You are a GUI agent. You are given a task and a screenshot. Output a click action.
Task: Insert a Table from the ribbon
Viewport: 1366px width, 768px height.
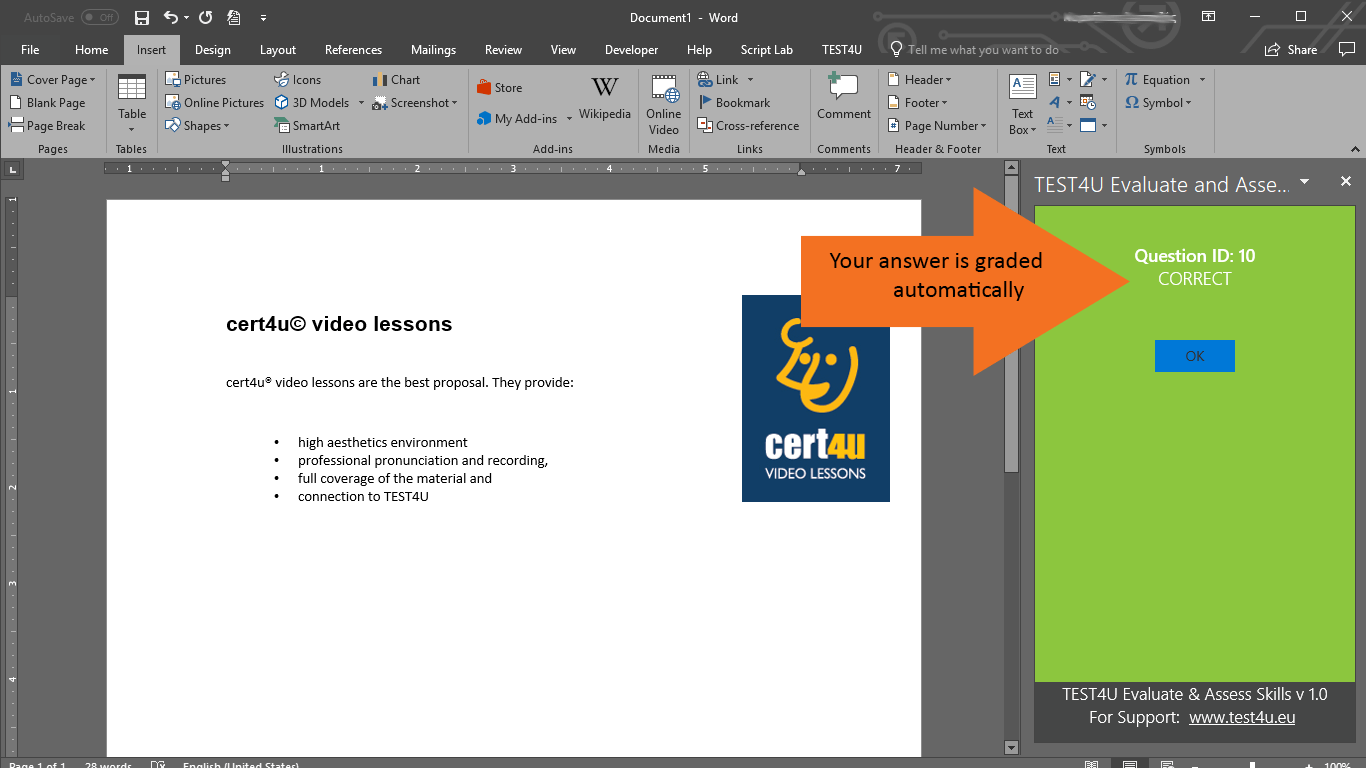(132, 104)
